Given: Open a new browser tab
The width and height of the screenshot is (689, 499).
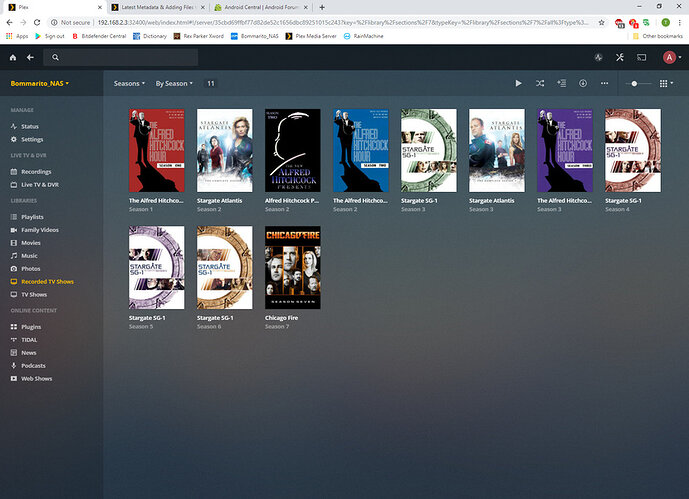Looking at the screenshot, I should point(322,7).
